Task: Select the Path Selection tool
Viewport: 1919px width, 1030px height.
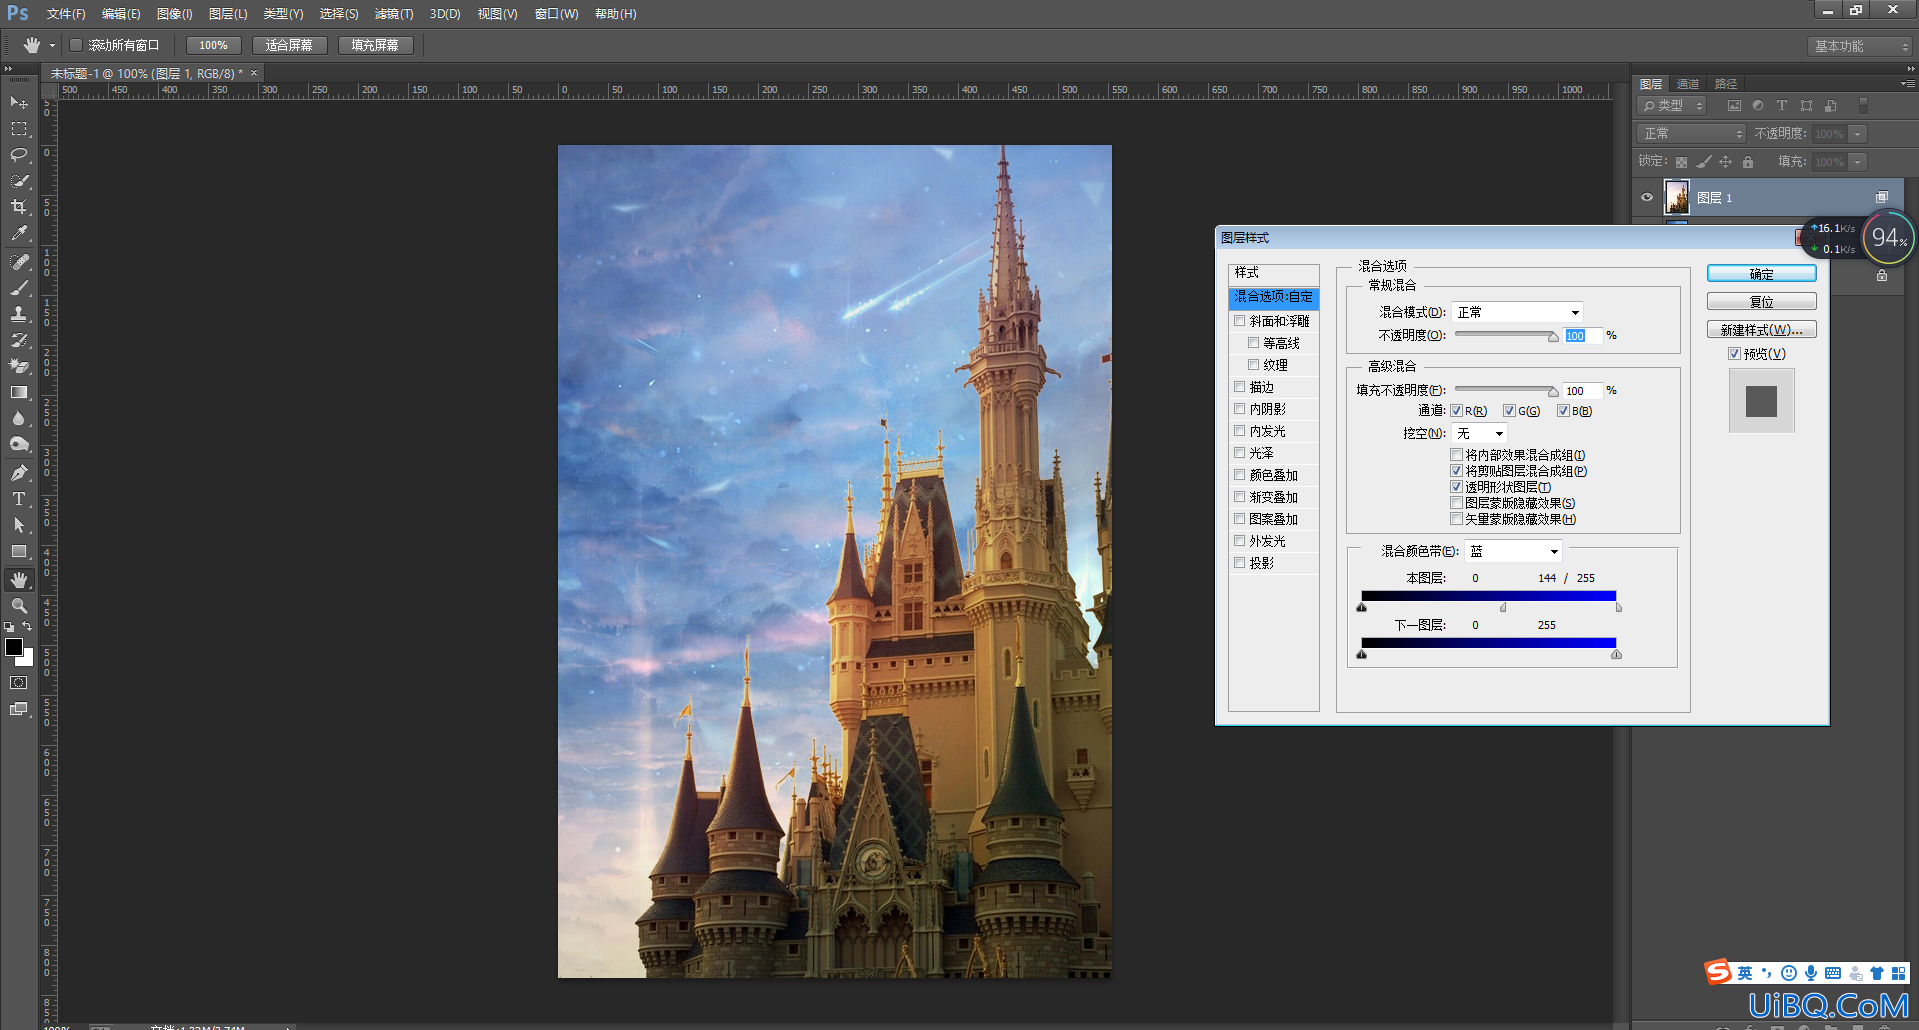Action: (x=19, y=525)
